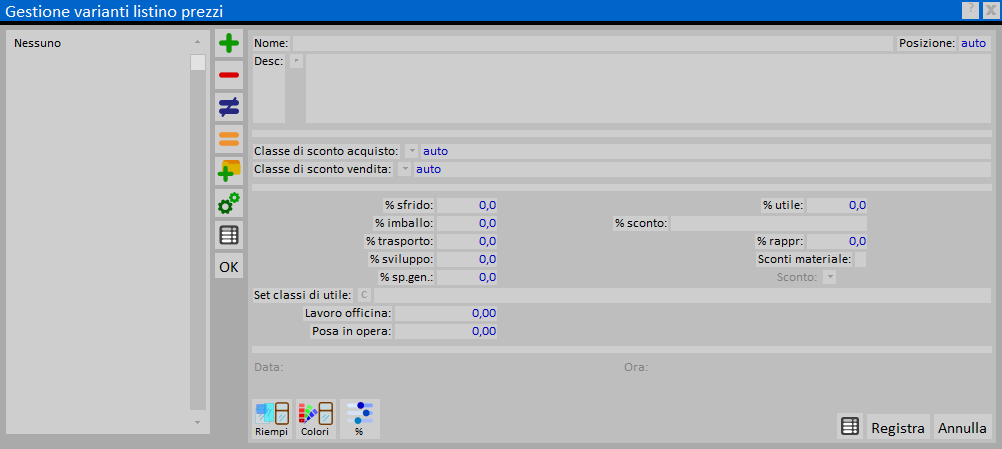Click the yellow folder with green plus icon
This screenshot has width=1002, height=449.
tap(229, 171)
